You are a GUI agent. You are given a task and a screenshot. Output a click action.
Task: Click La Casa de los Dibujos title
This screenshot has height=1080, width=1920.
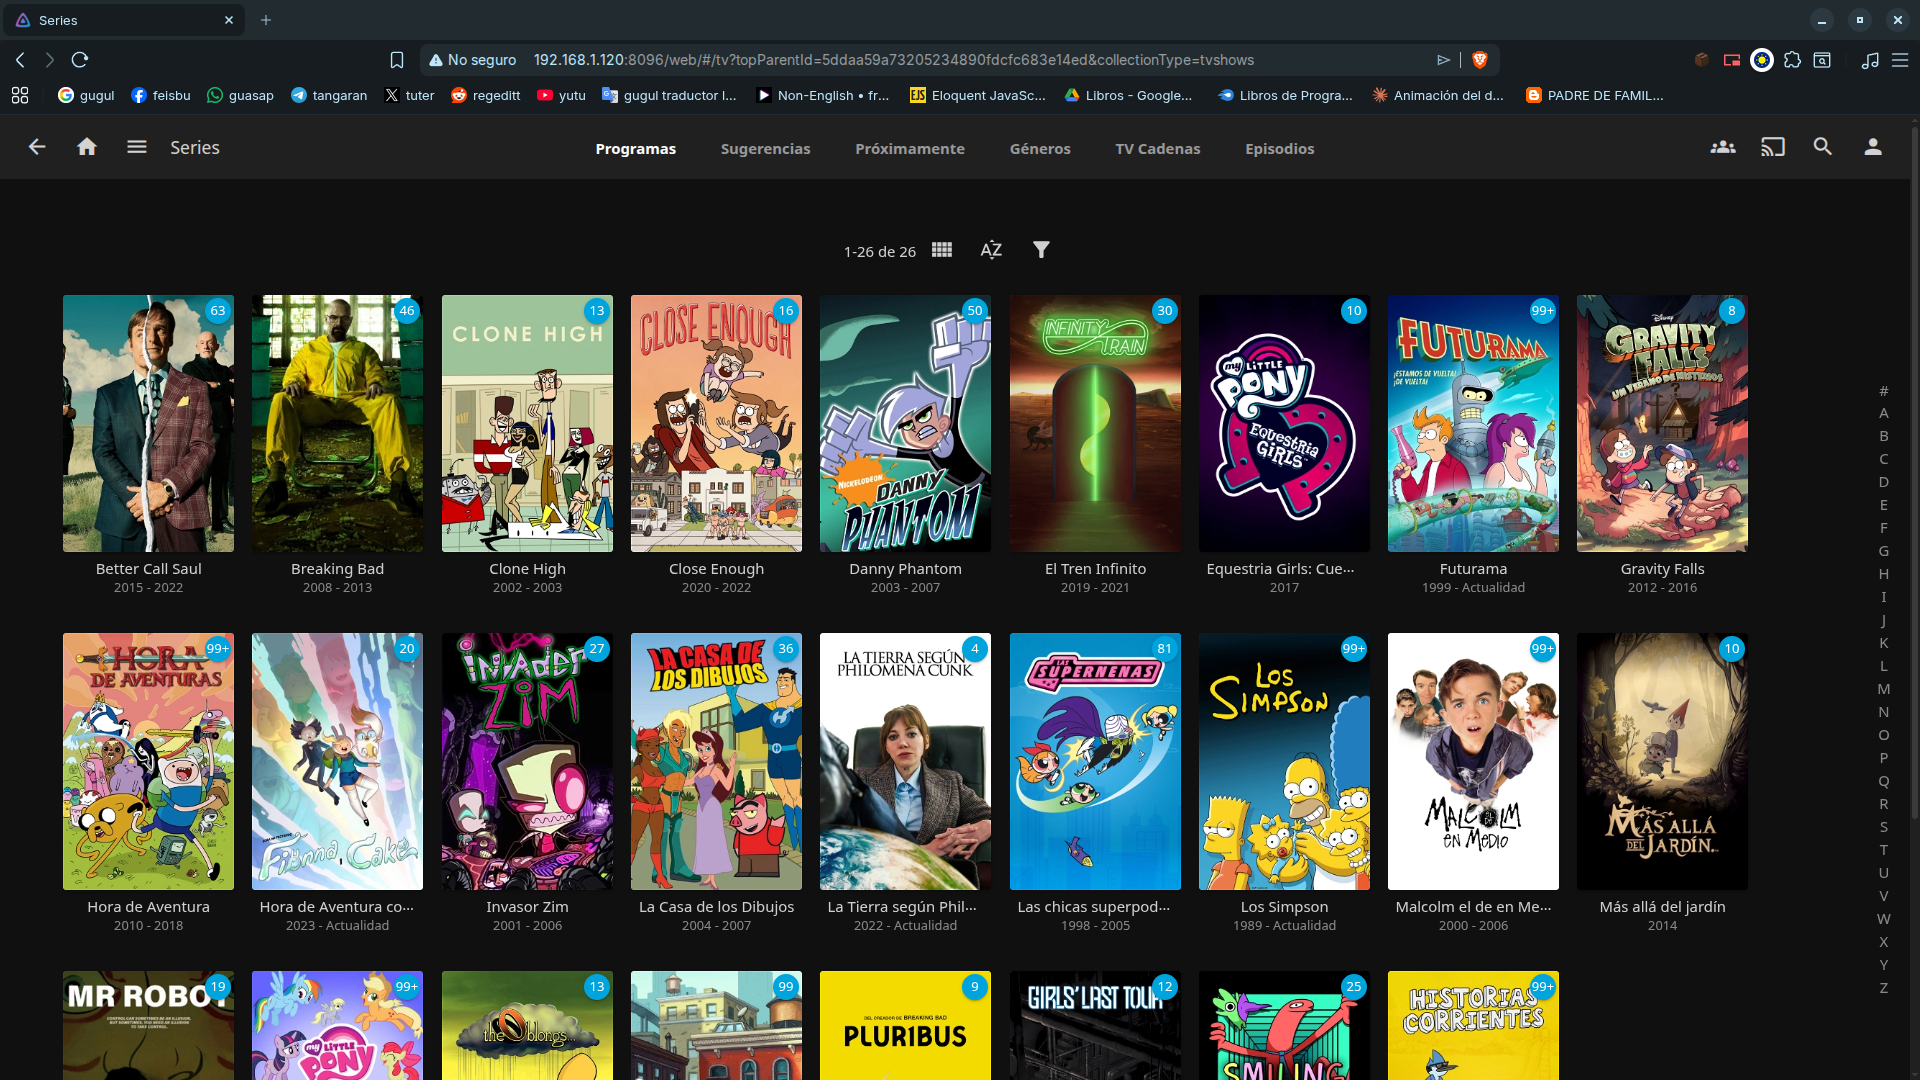click(x=716, y=906)
